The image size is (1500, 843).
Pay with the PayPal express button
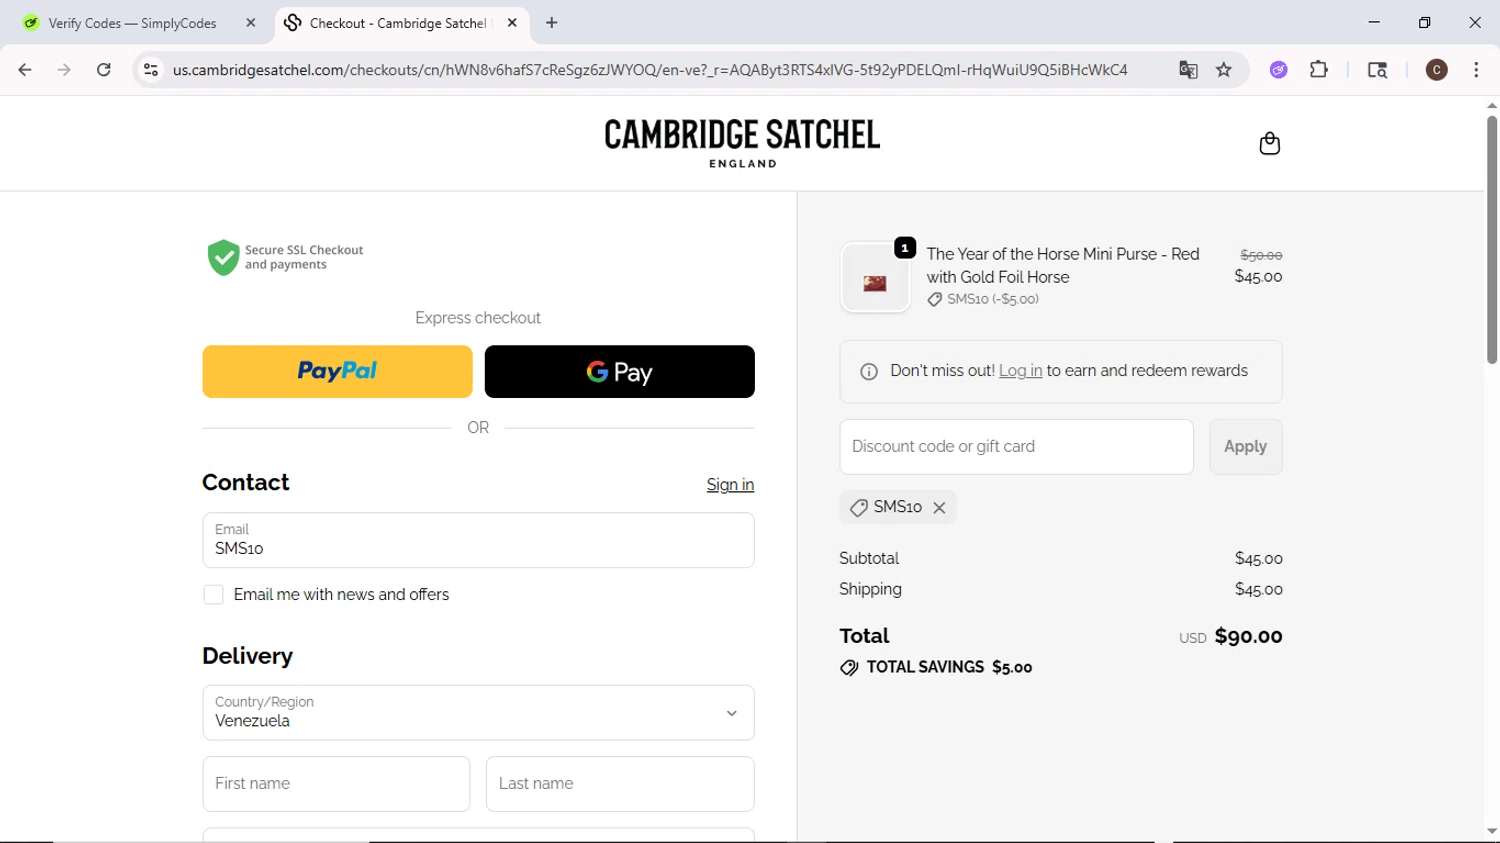point(337,372)
